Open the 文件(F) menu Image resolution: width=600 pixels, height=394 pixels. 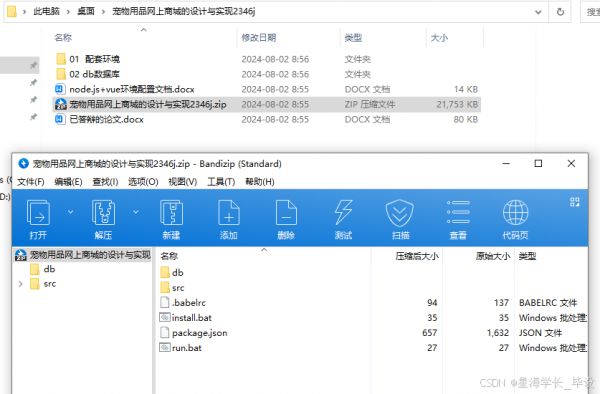tap(31, 182)
